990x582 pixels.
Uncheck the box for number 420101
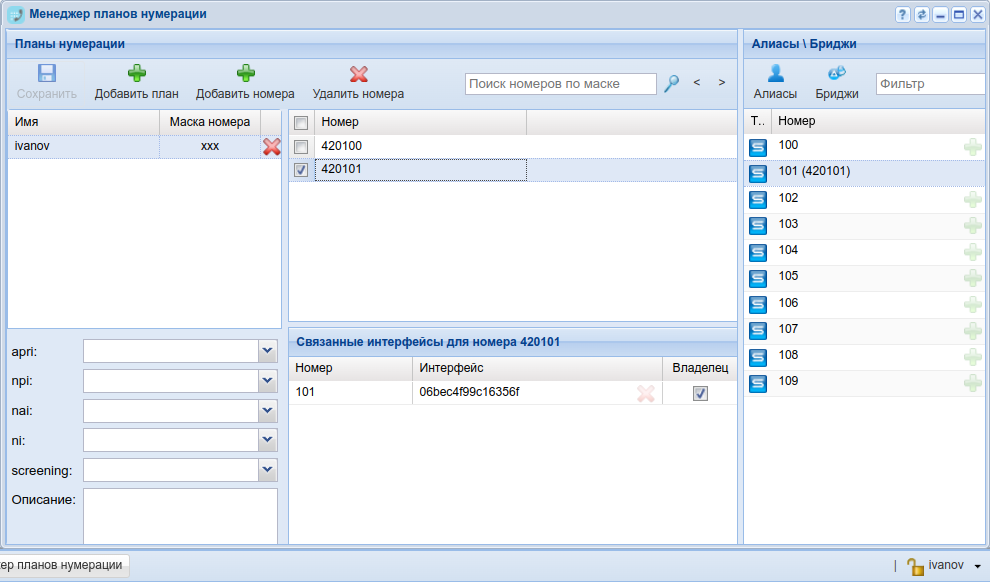[x=301, y=170]
